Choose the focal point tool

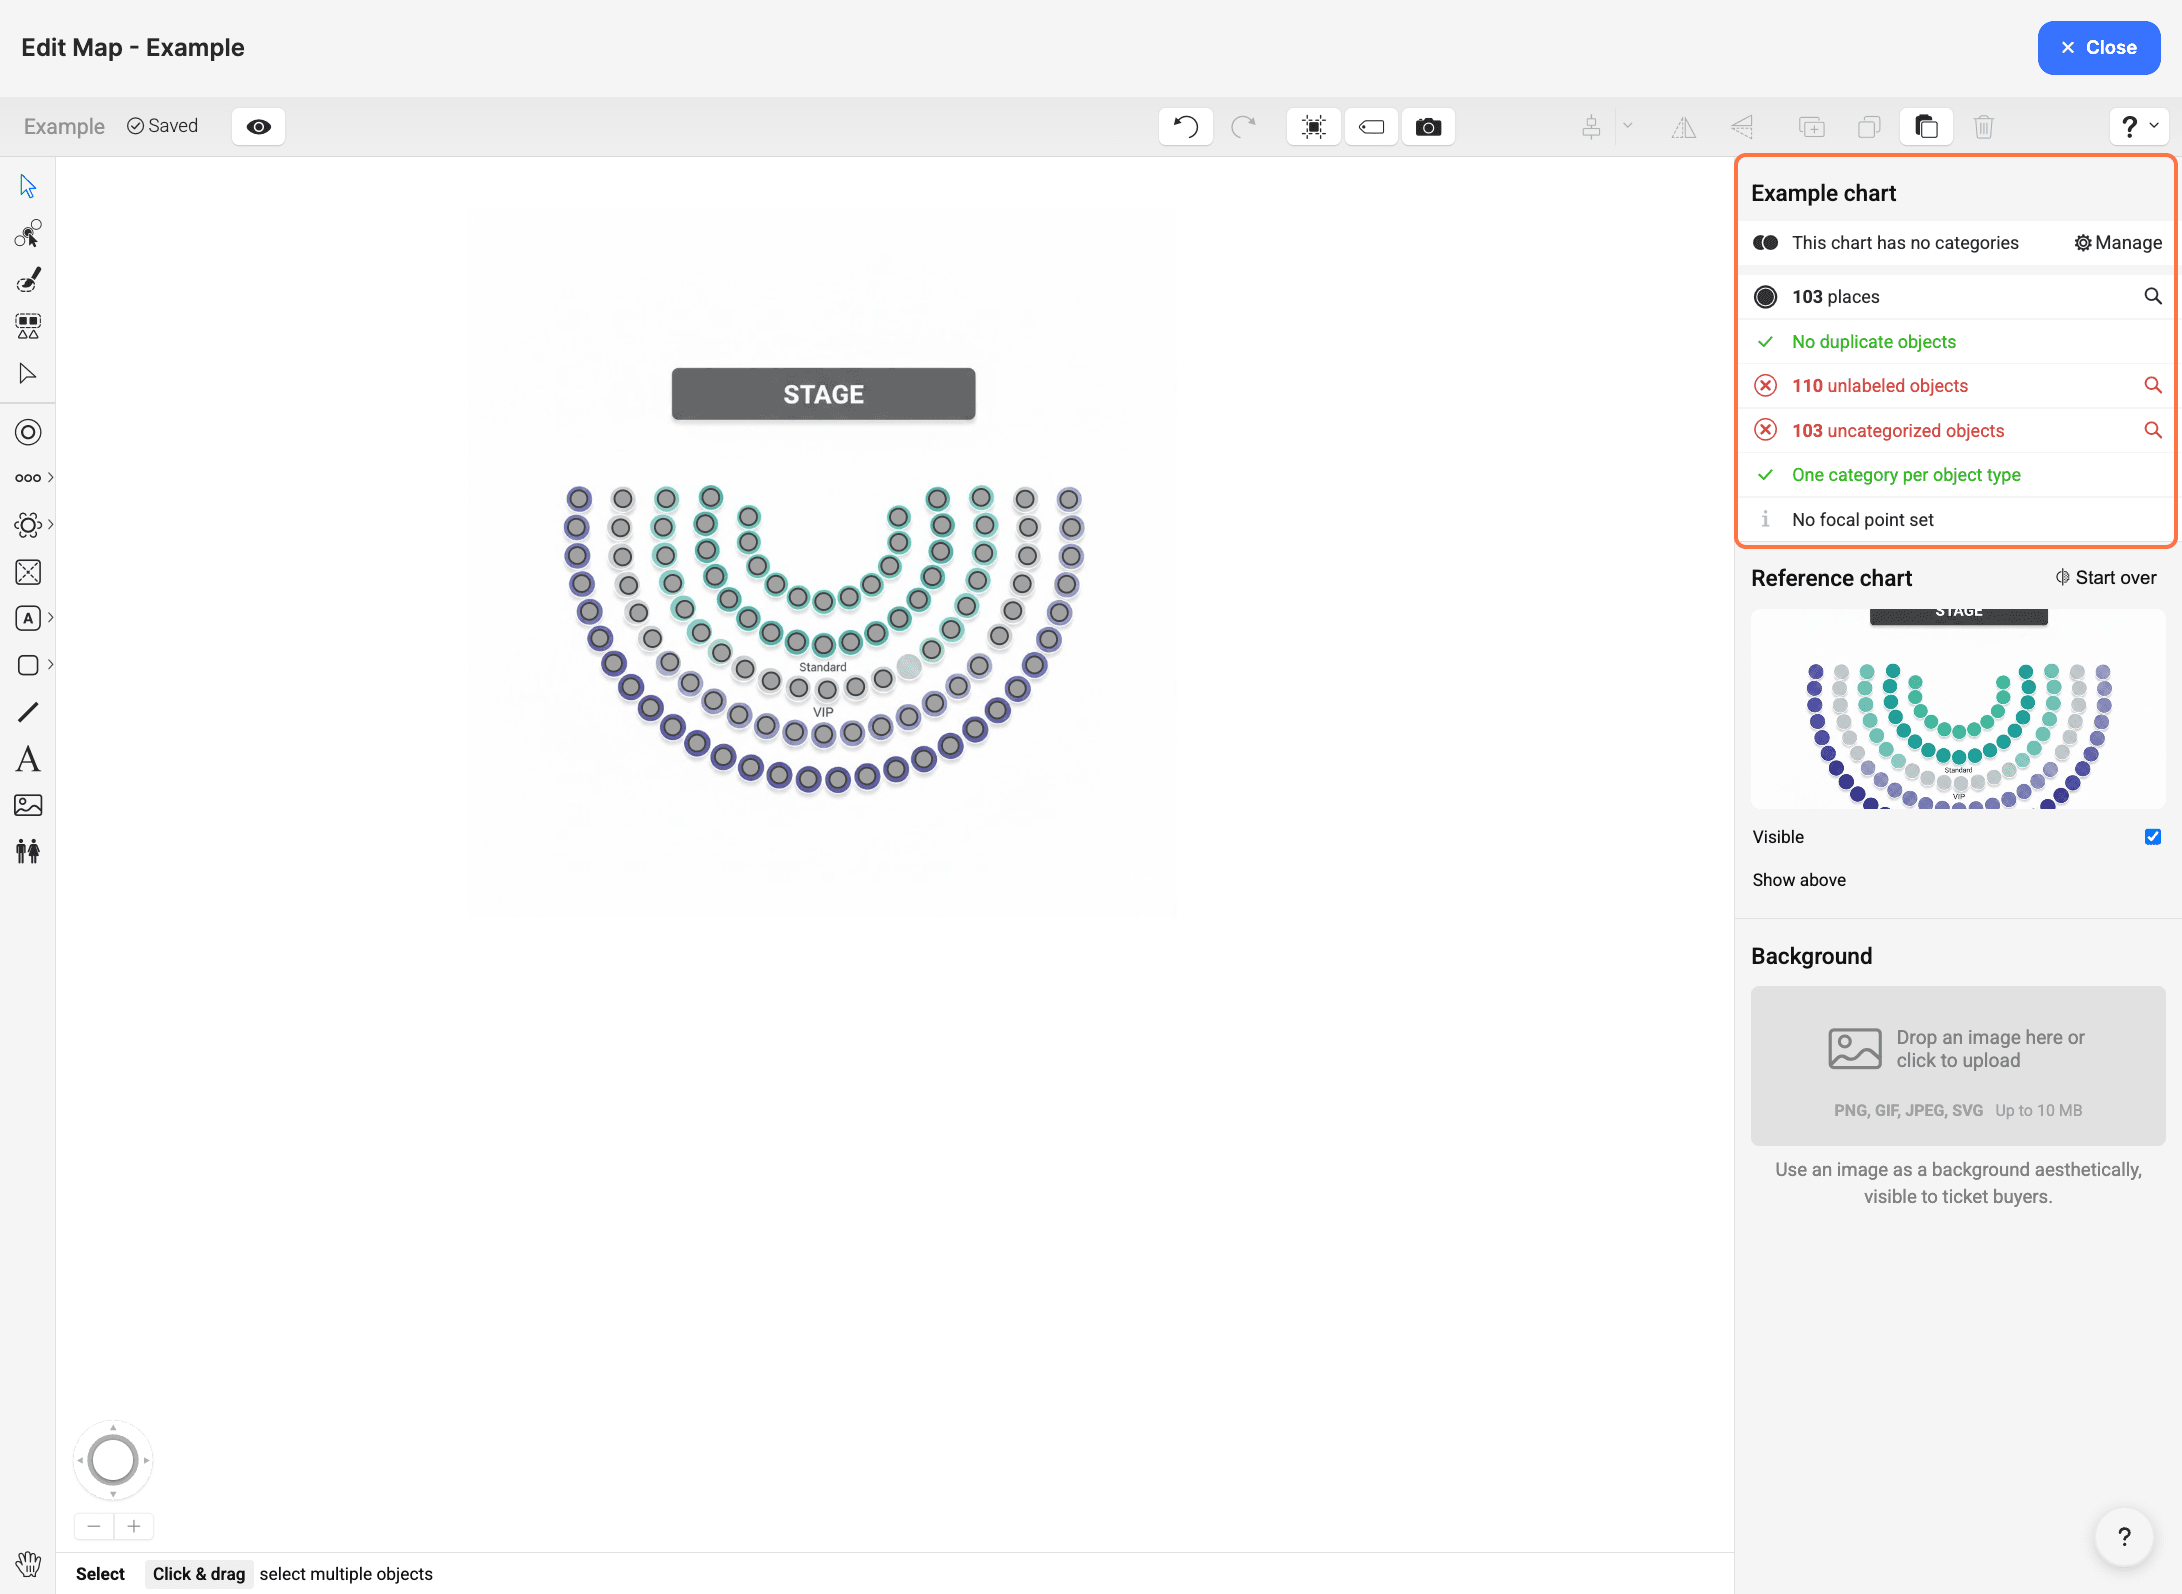click(x=28, y=432)
